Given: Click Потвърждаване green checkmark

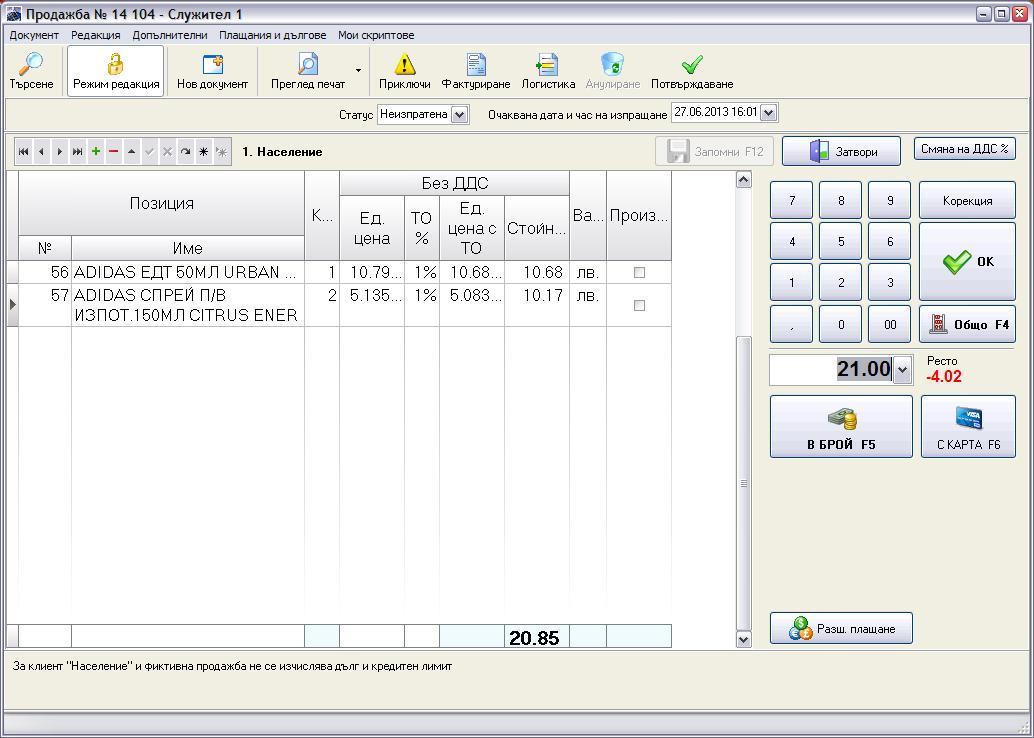Looking at the screenshot, I should pyautogui.click(x=692, y=71).
